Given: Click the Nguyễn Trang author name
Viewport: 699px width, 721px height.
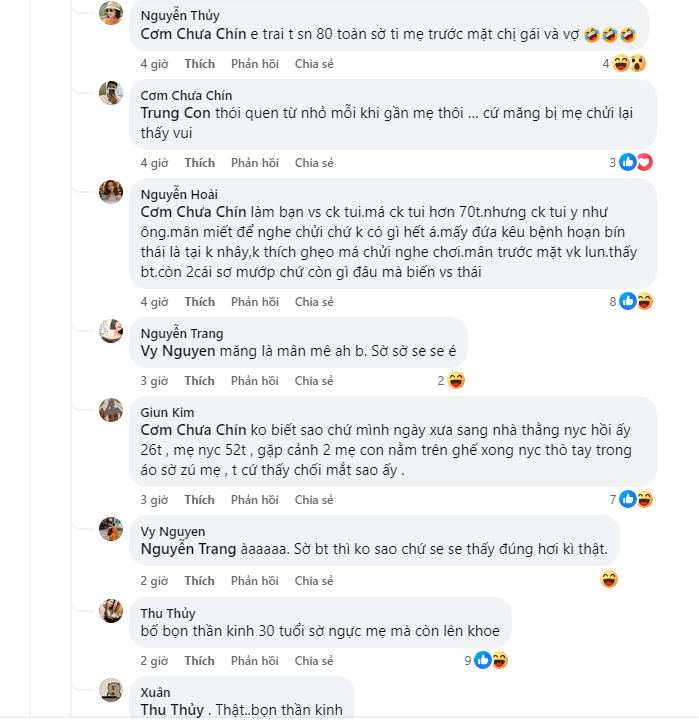Looking at the screenshot, I should pyautogui.click(x=181, y=334).
